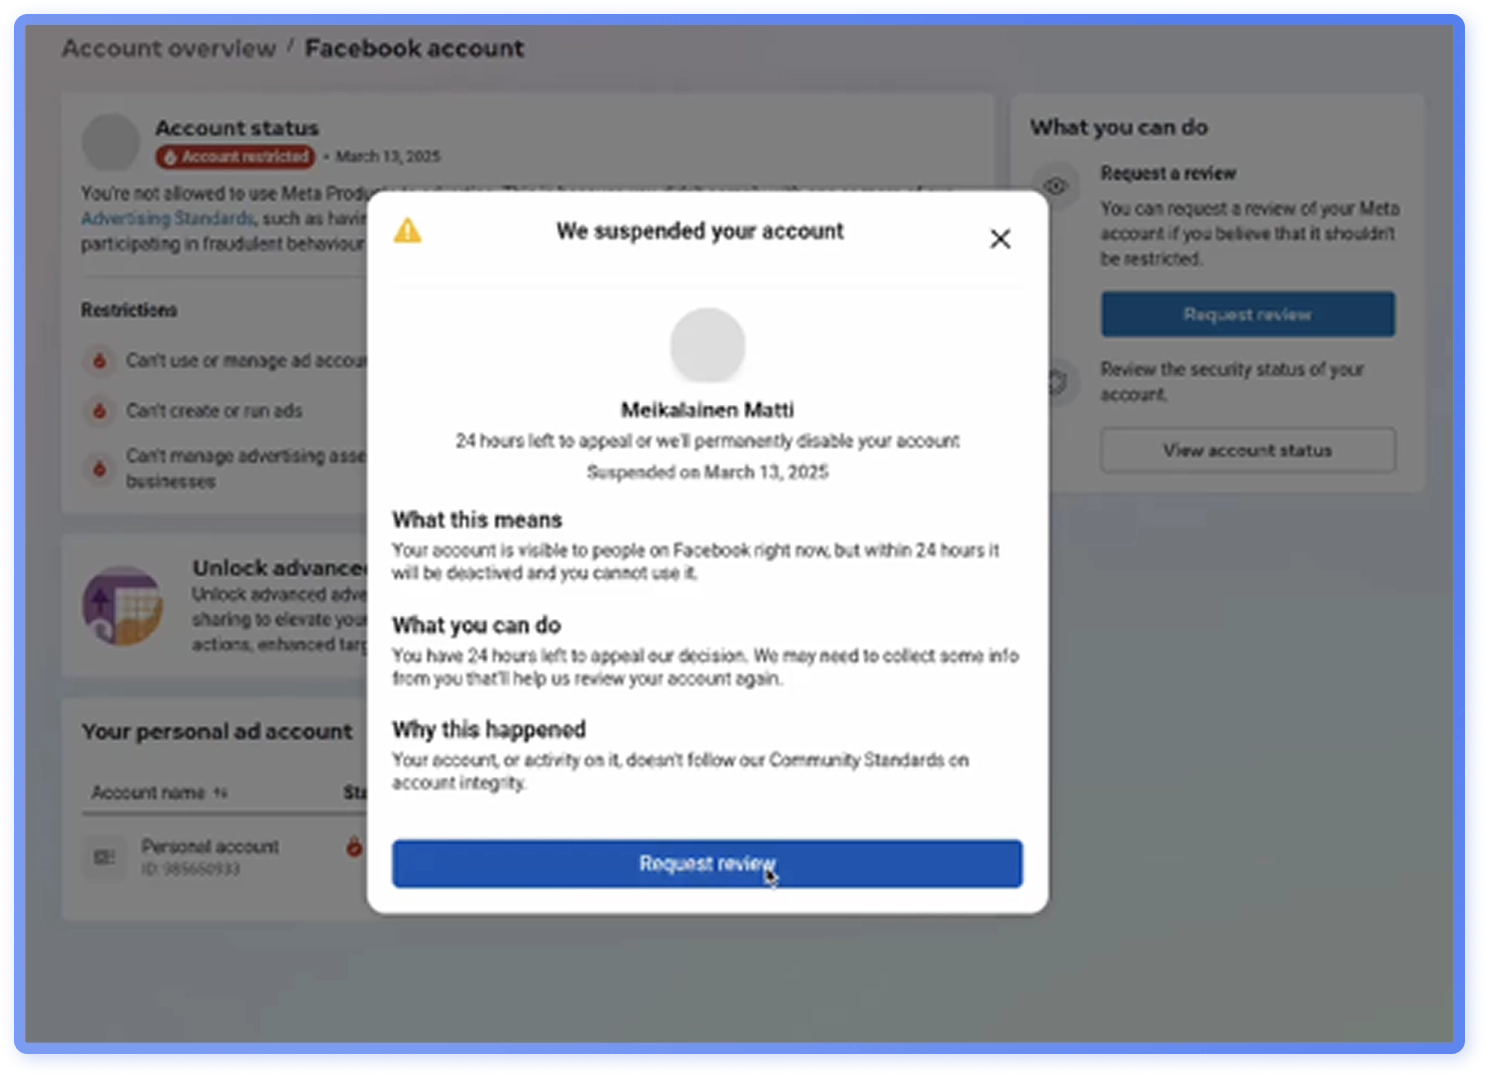Click the security icon near Review the security status
The image size is (1487, 1076).
click(x=1057, y=383)
